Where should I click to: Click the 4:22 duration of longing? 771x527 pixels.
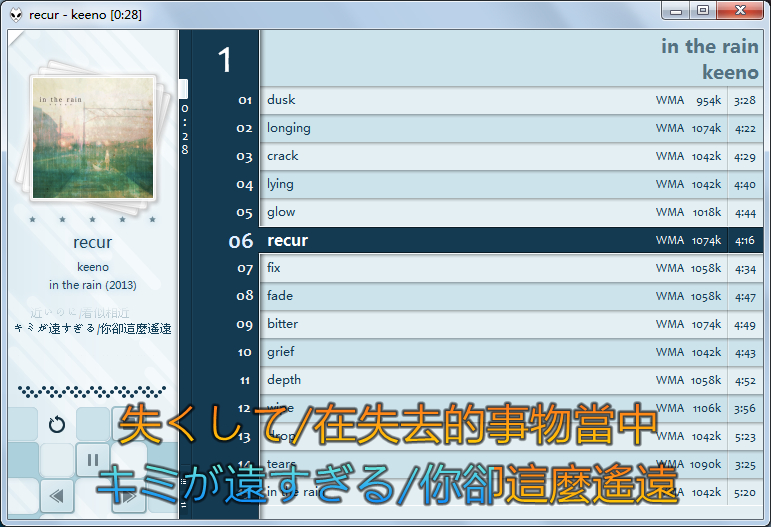(745, 129)
